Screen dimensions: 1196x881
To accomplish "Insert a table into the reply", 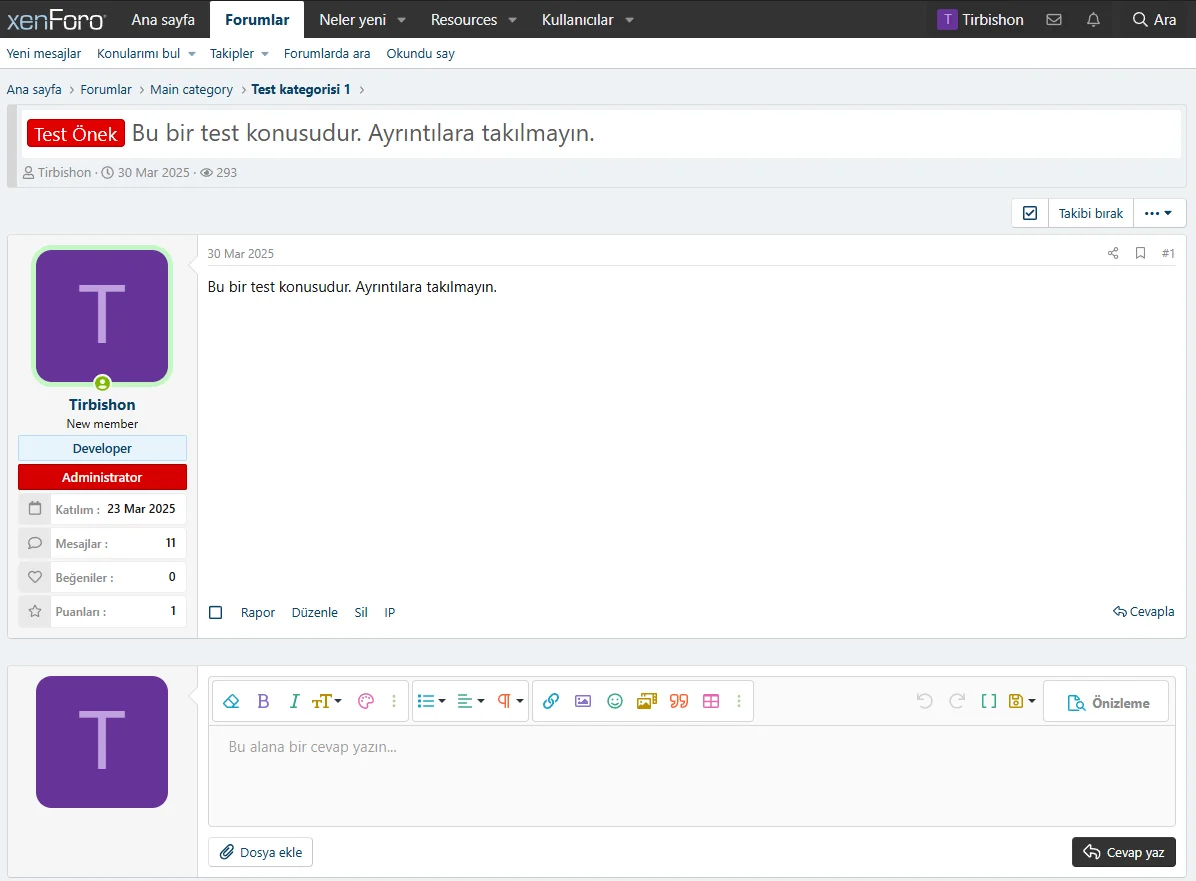I will (711, 701).
